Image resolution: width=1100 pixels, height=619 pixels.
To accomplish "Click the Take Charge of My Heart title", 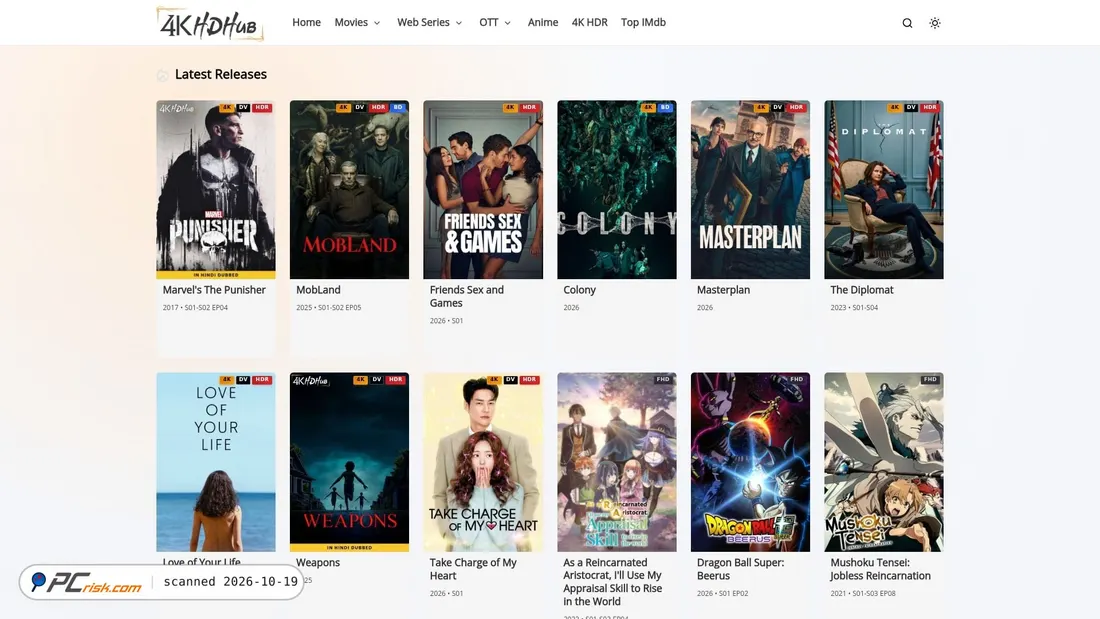I will pos(473,569).
